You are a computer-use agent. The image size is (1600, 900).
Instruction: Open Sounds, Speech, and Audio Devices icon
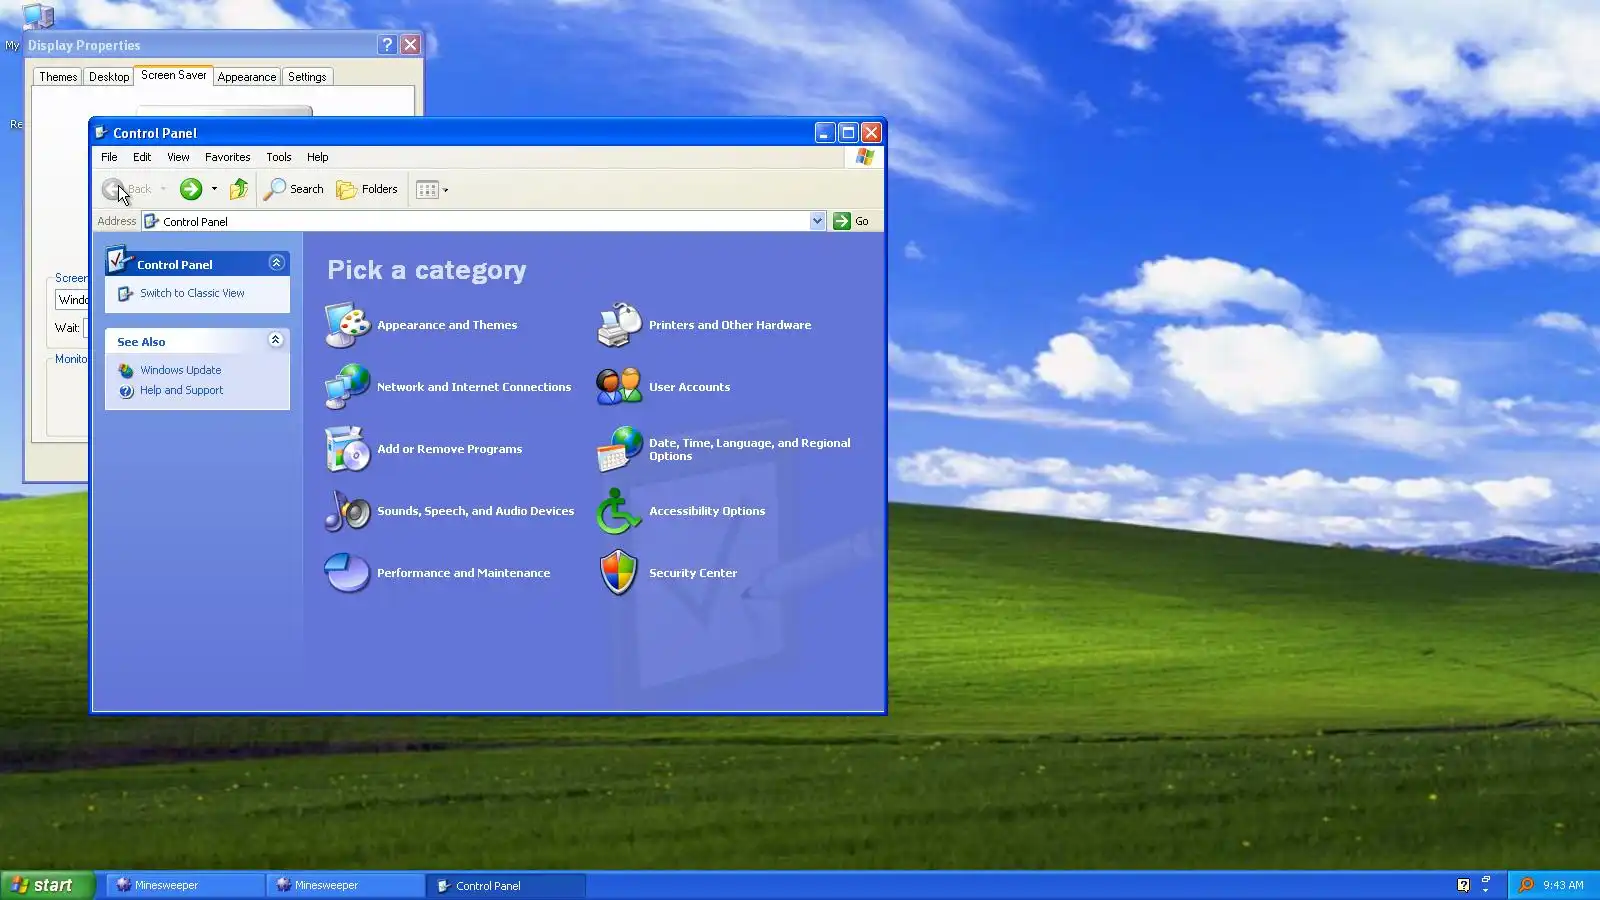pyautogui.click(x=348, y=511)
